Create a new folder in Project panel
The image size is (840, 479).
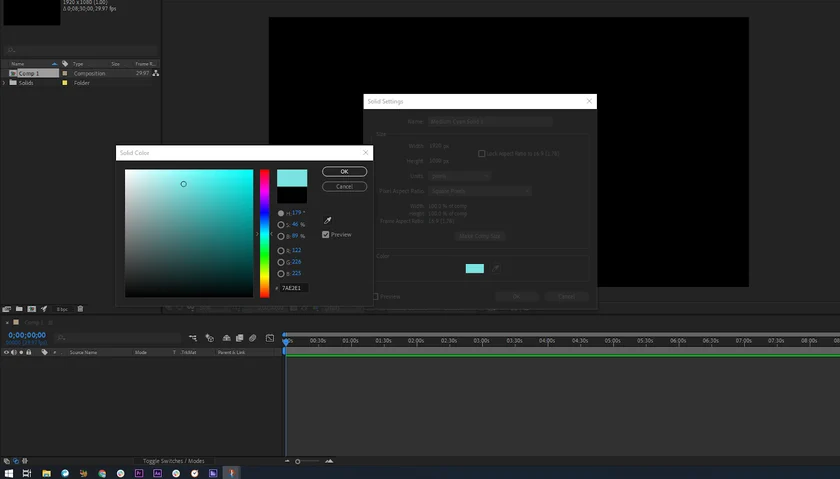pyautogui.click(x=19, y=309)
